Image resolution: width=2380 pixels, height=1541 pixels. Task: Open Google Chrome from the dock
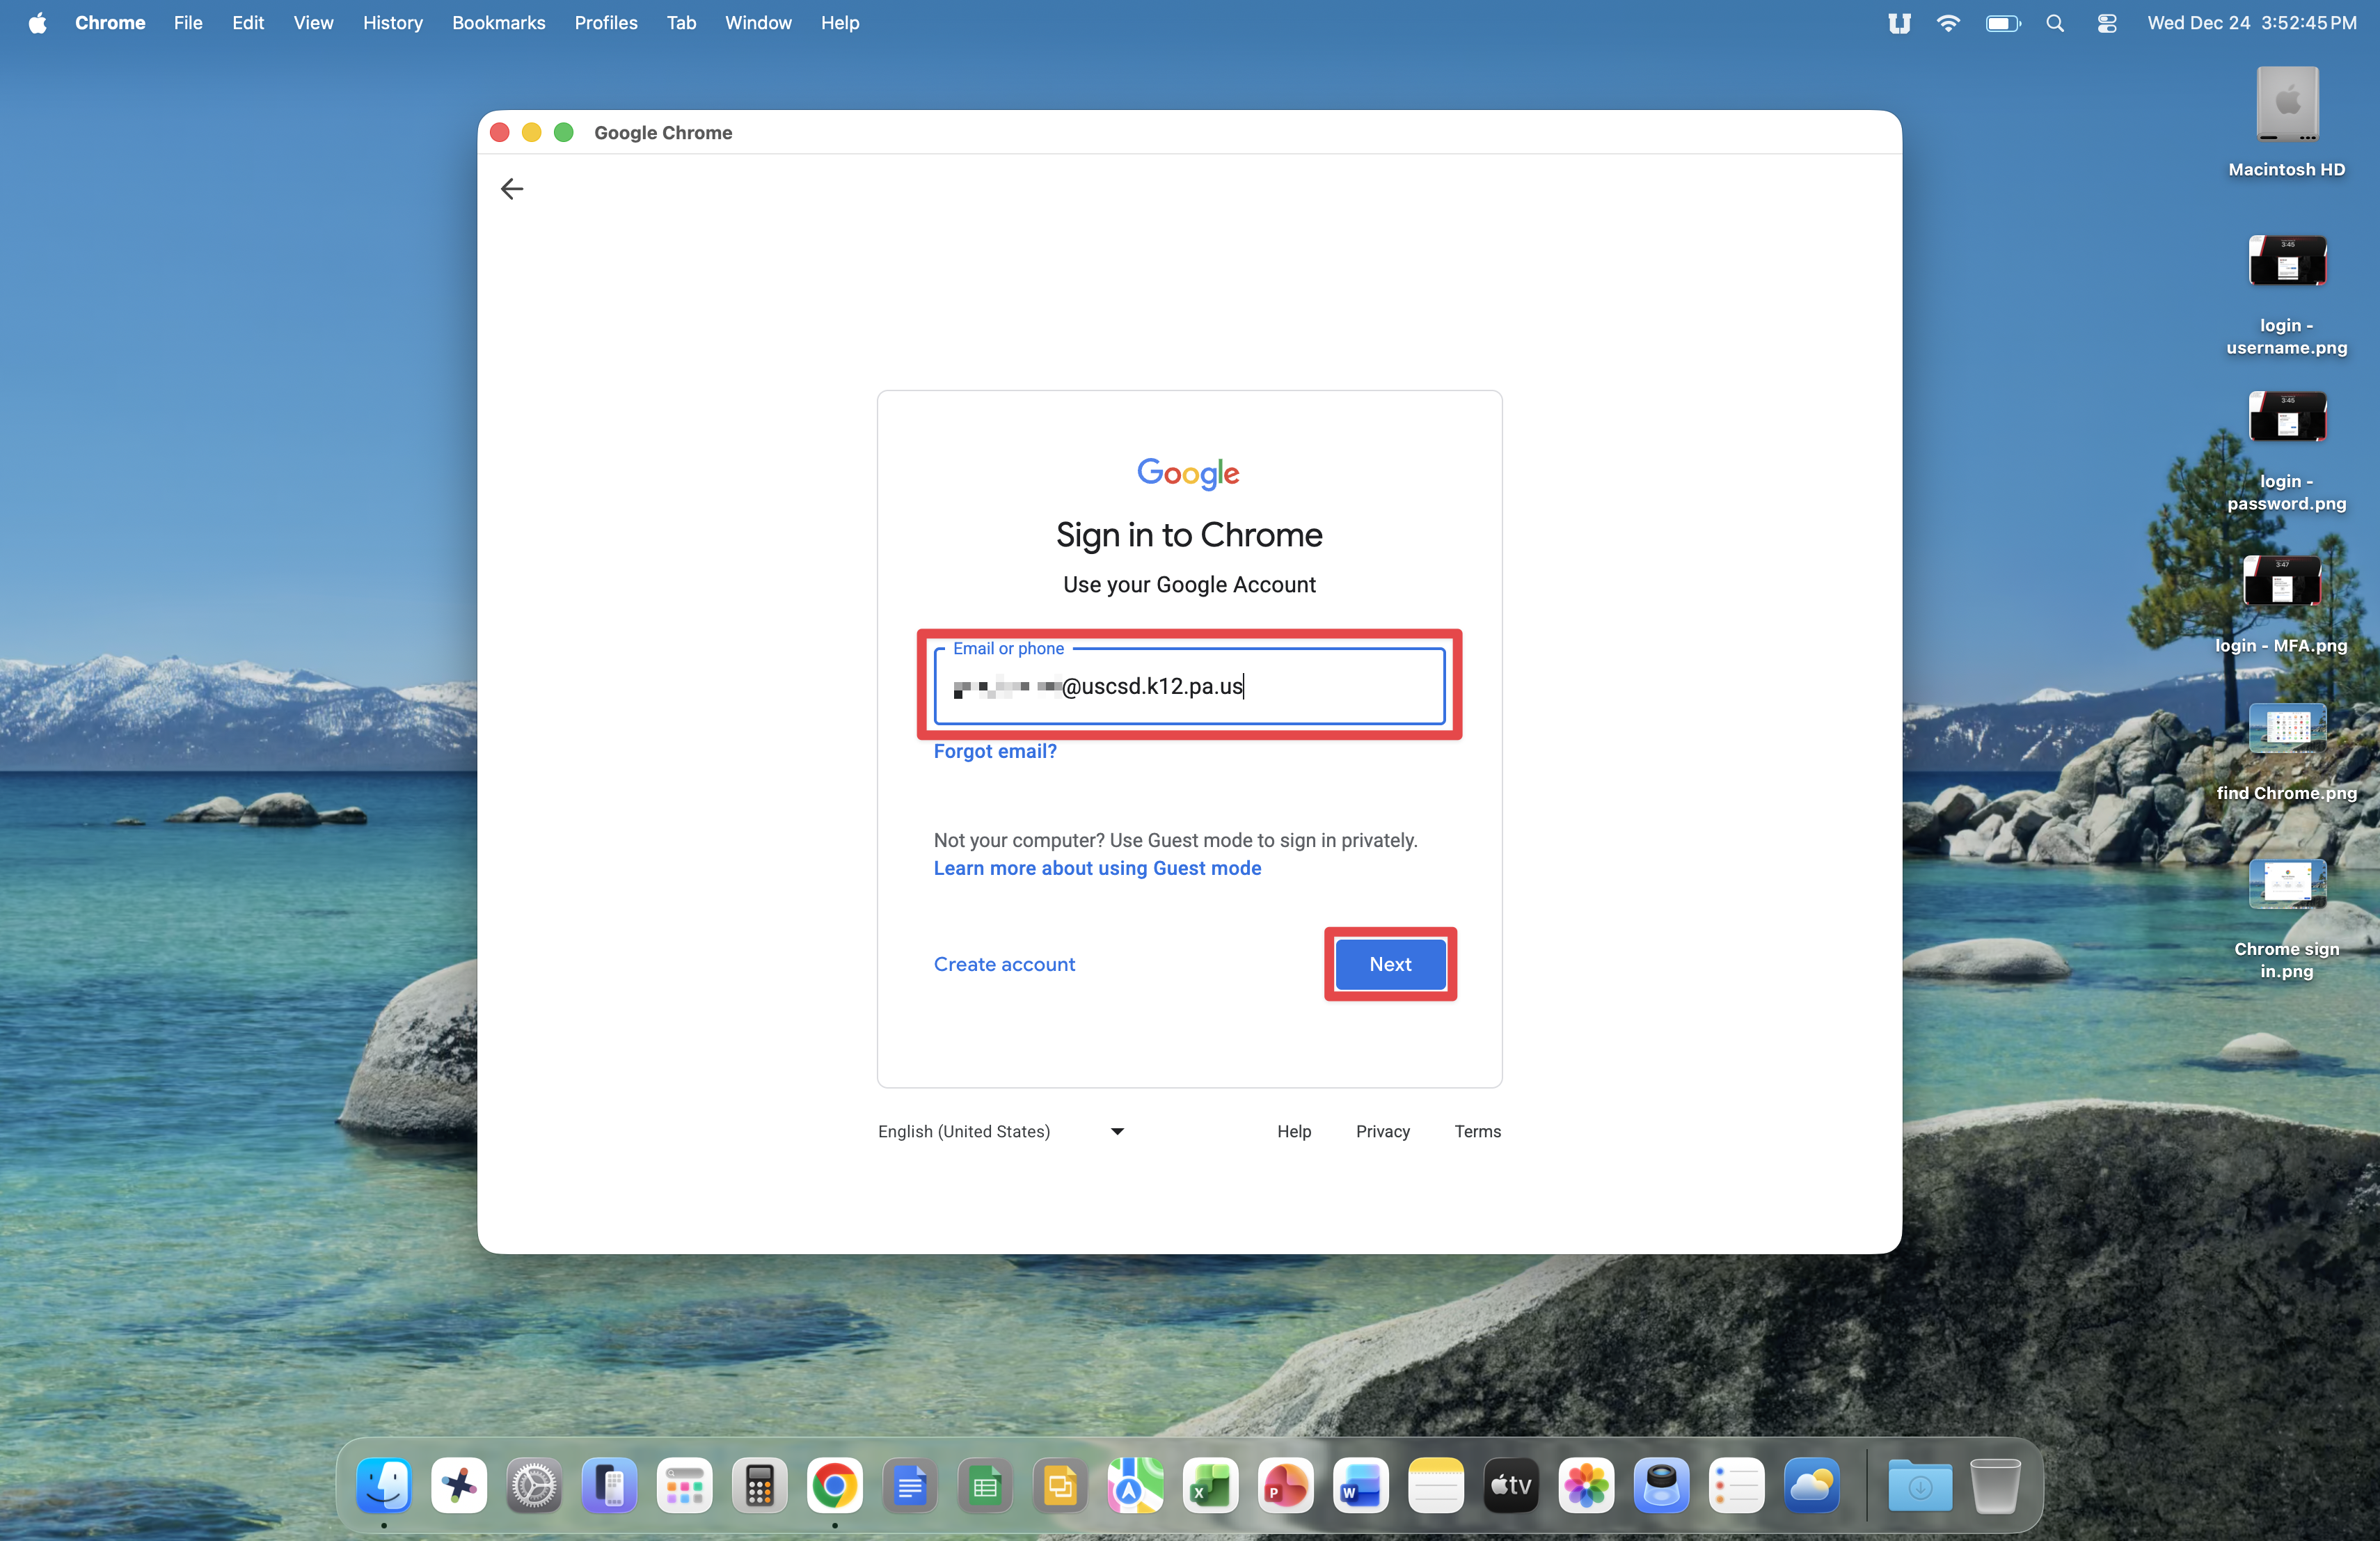click(834, 1486)
